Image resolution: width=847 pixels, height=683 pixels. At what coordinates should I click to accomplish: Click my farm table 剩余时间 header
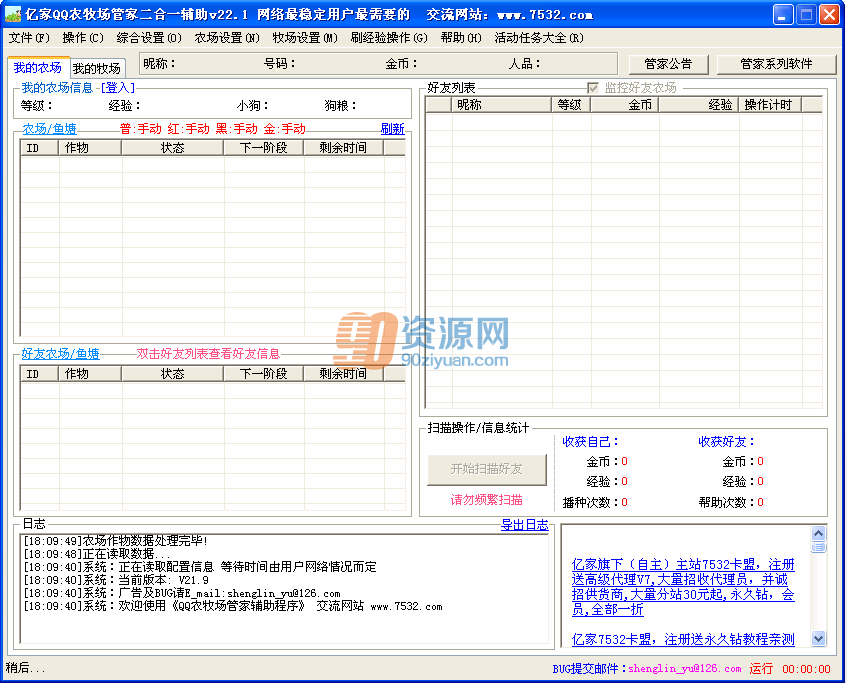click(344, 148)
